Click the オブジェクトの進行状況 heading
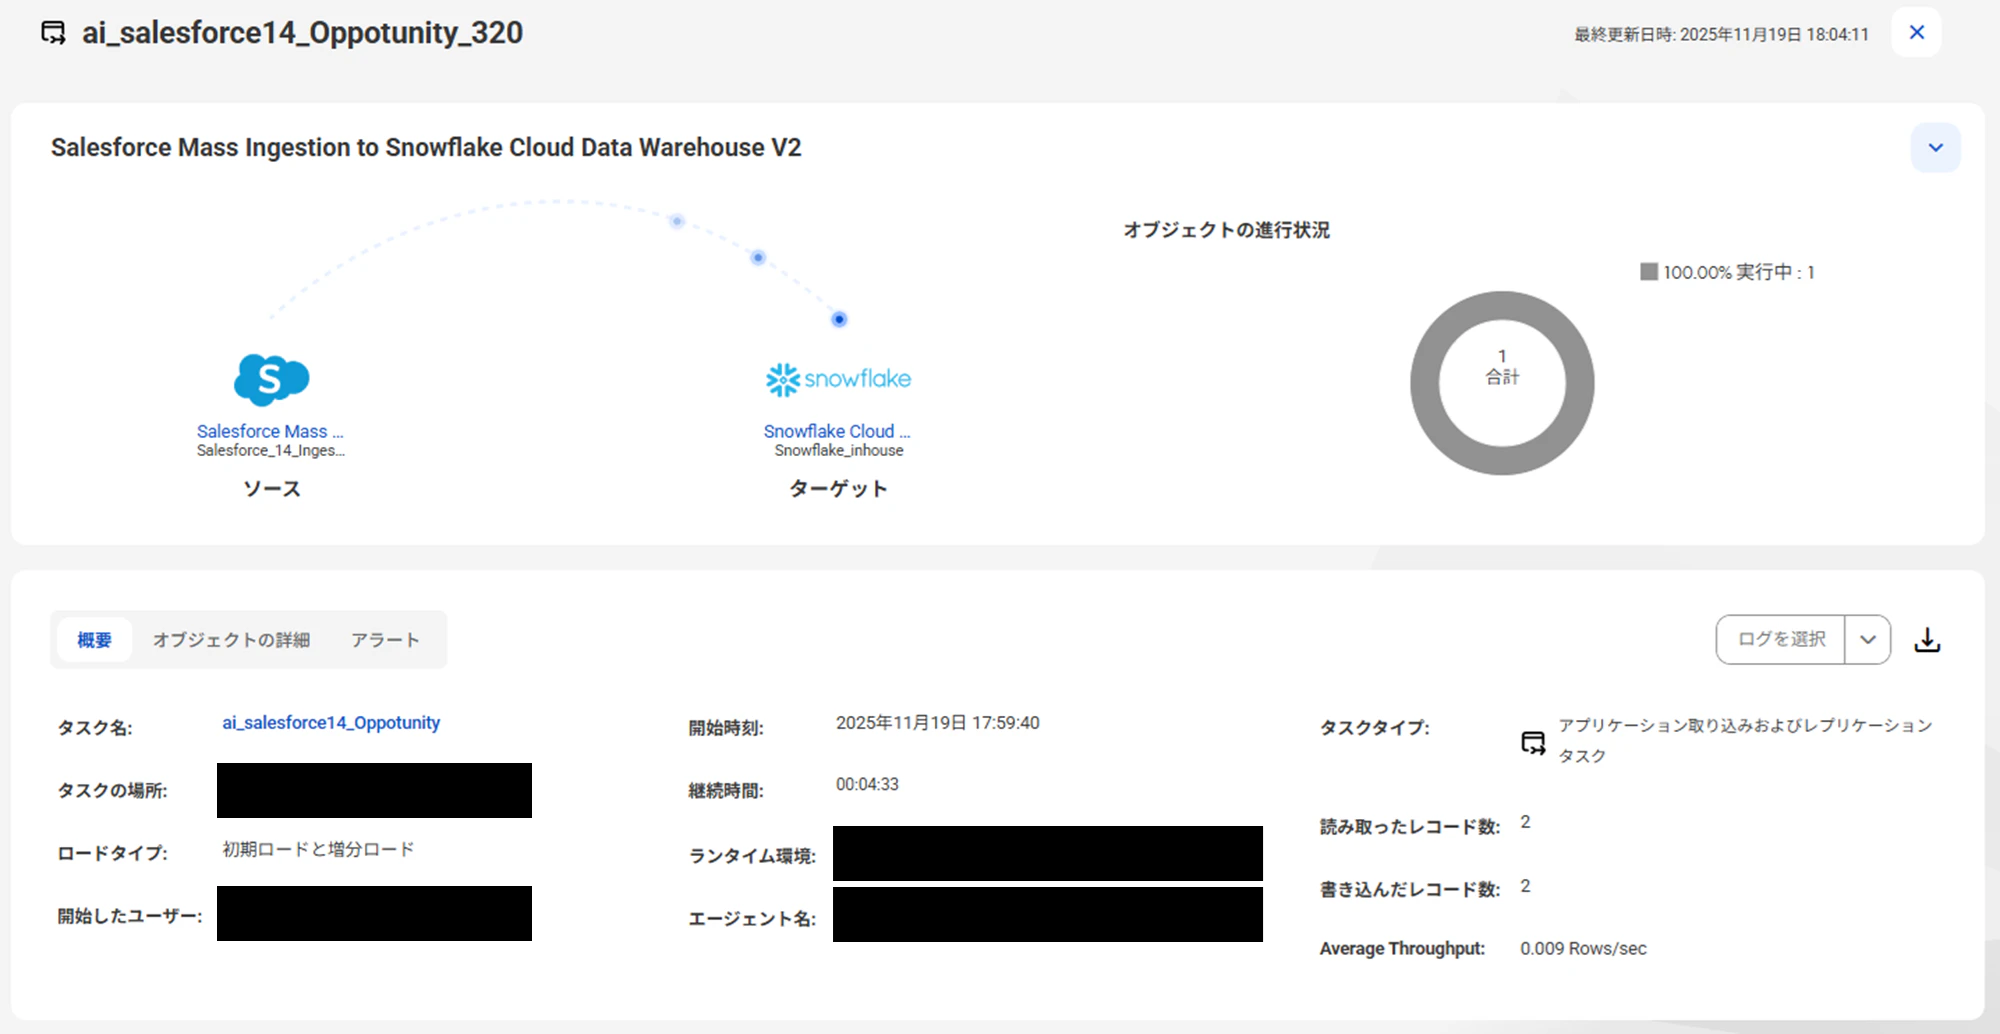Image resolution: width=2000 pixels, height=1034 pixels. tap(1226, 230)
